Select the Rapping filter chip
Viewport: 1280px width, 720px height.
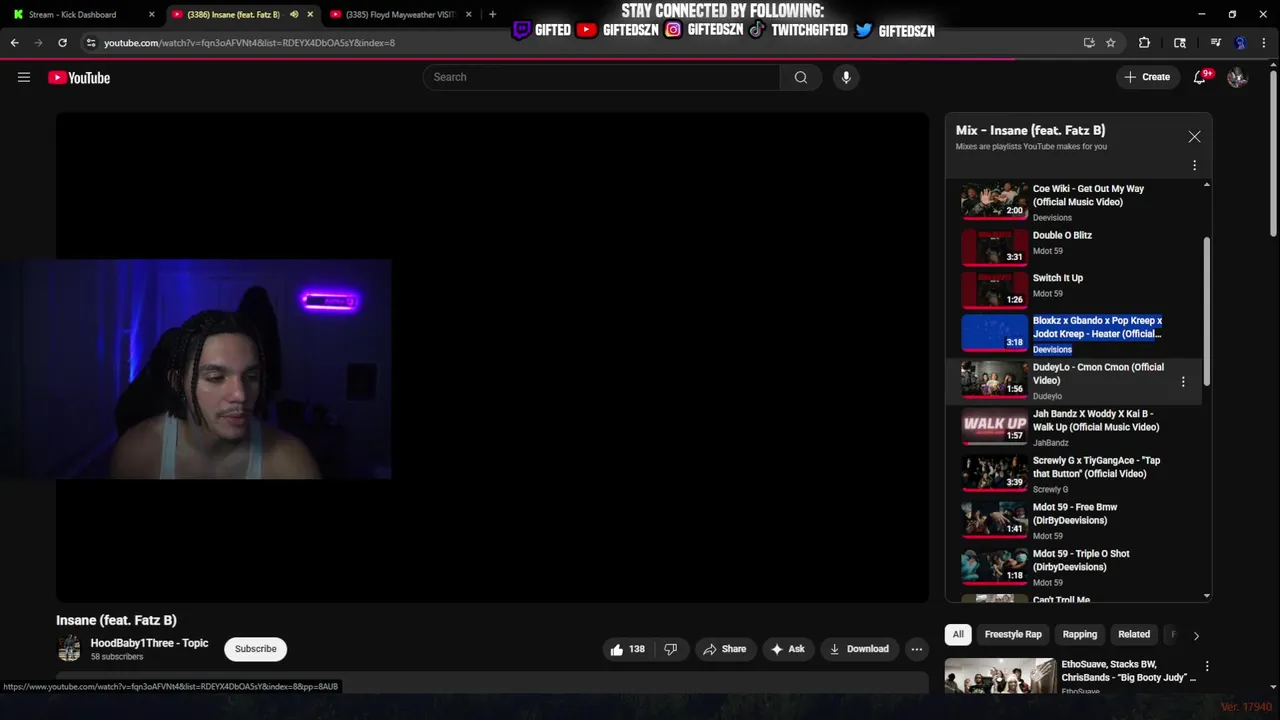(x=1080, y=634)
